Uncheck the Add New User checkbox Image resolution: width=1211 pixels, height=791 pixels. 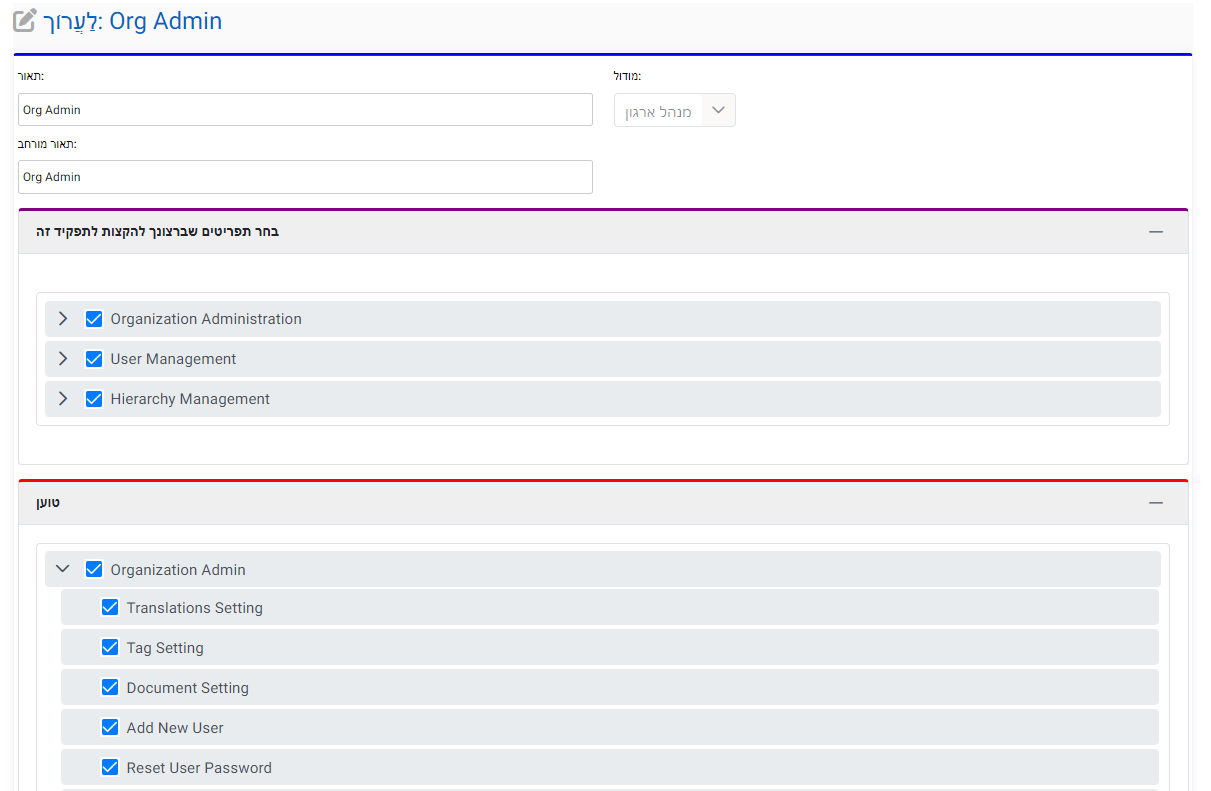110,728
